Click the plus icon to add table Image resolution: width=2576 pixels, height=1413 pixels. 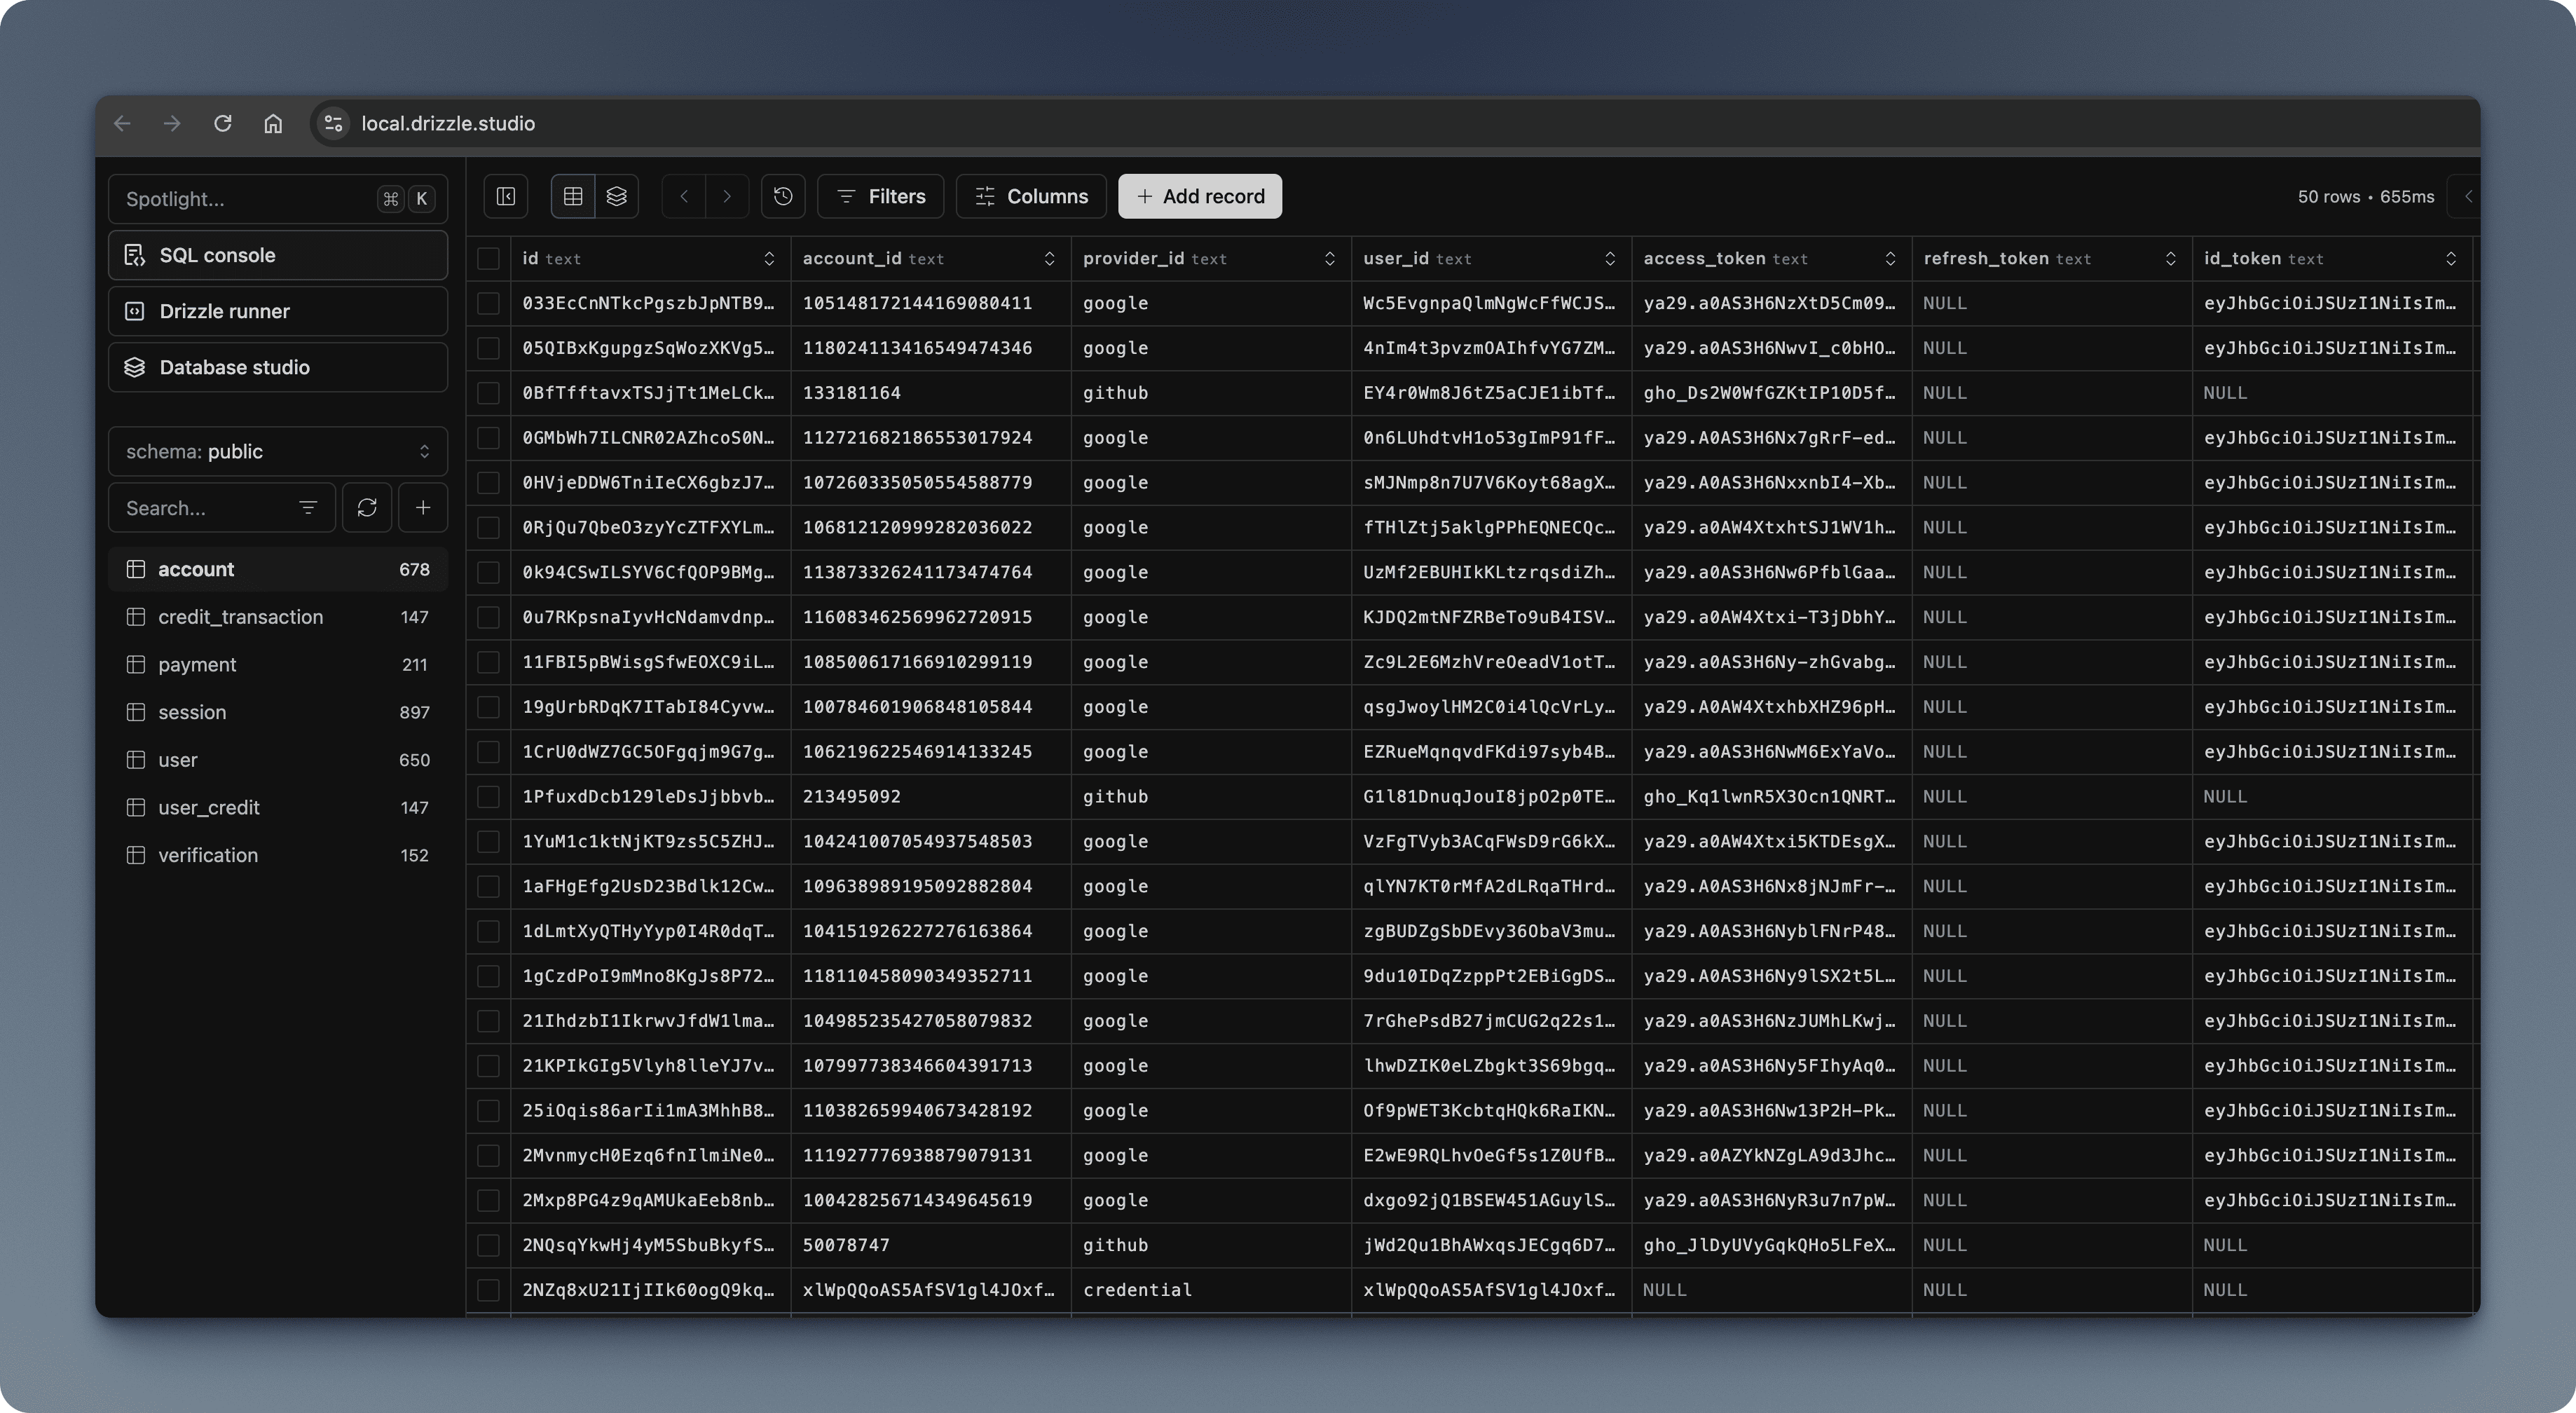click(423, 508)
